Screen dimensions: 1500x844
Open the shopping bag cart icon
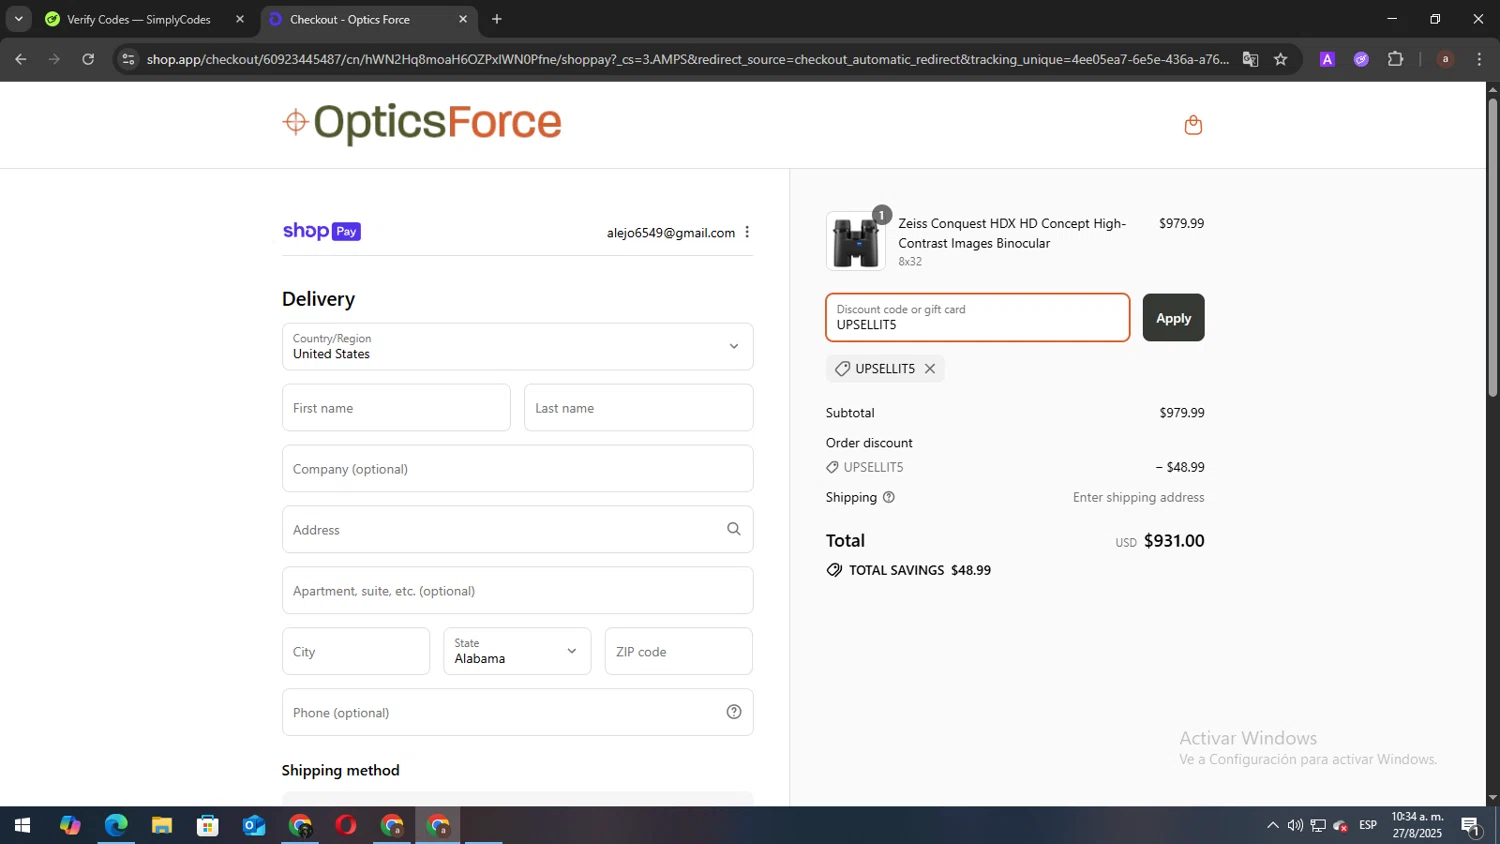click(1192, 125)
